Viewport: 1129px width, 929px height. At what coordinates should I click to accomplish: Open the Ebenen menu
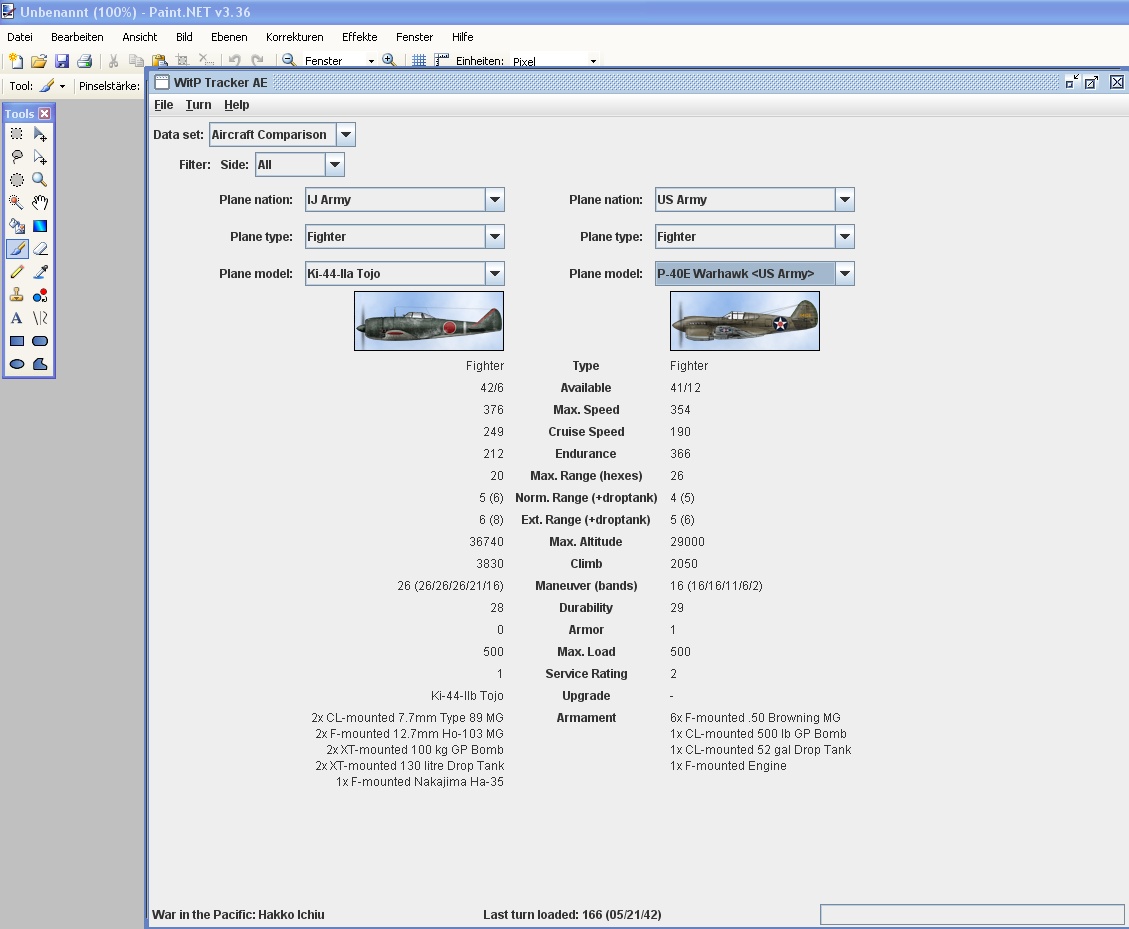tap(229, 37)
